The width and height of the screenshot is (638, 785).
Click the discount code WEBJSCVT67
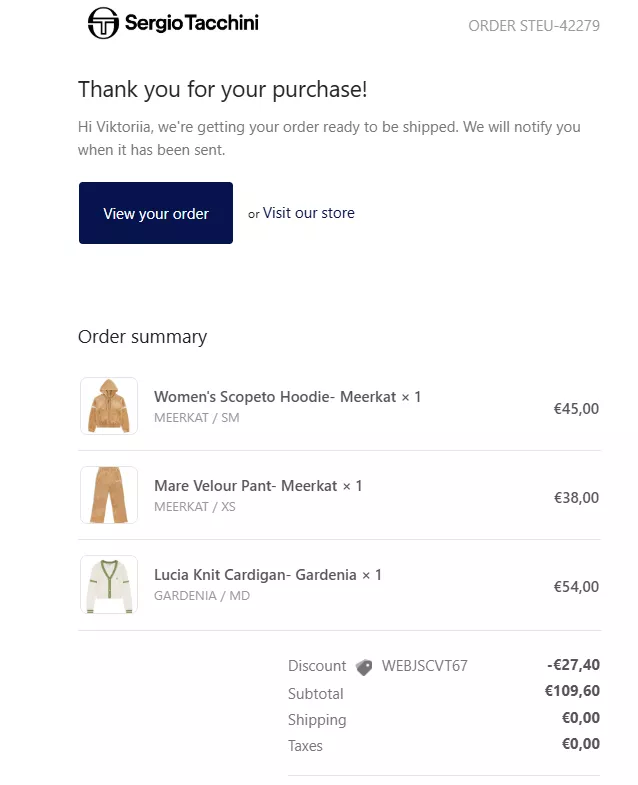[x=425, y=666]
